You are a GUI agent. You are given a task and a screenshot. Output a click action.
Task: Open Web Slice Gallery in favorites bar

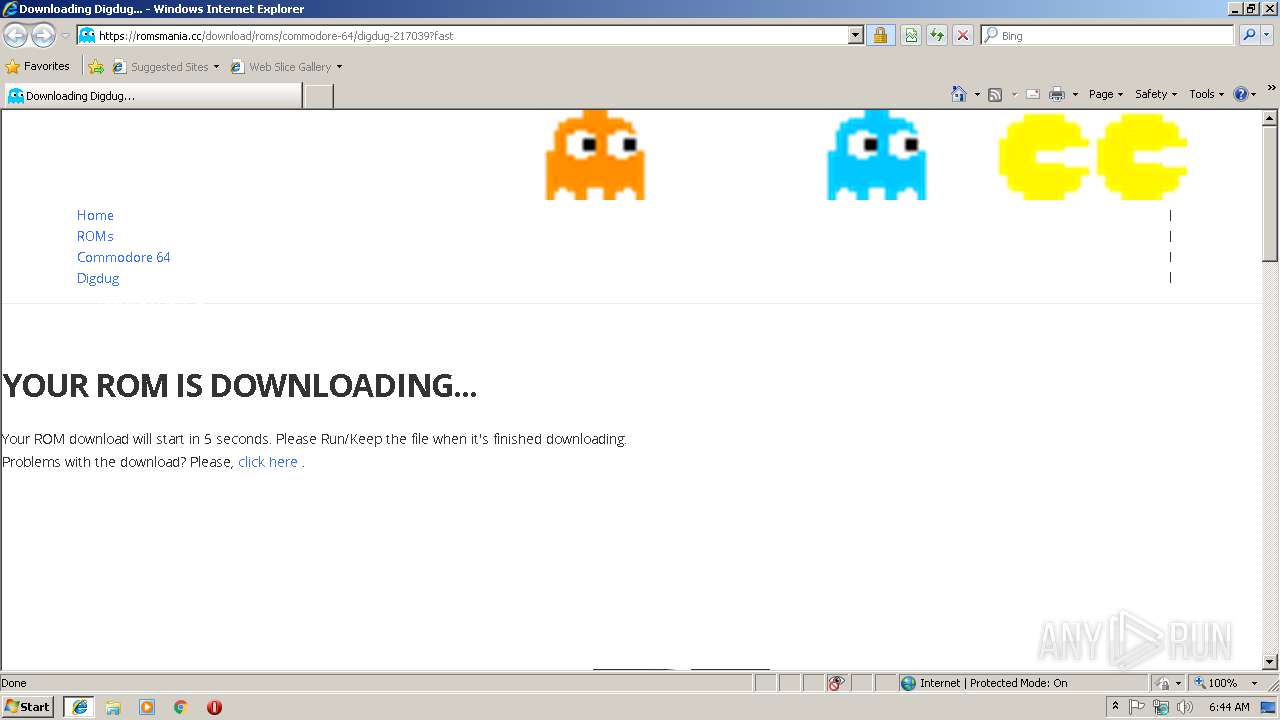[286, 67]
